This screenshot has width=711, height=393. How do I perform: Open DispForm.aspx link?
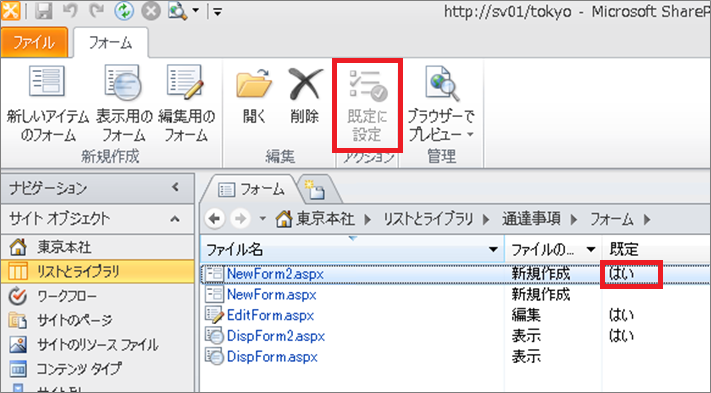(272, 357)
